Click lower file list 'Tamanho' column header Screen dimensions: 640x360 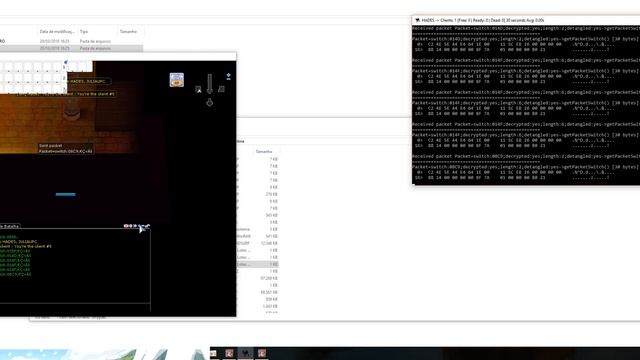tap(264, 151)
